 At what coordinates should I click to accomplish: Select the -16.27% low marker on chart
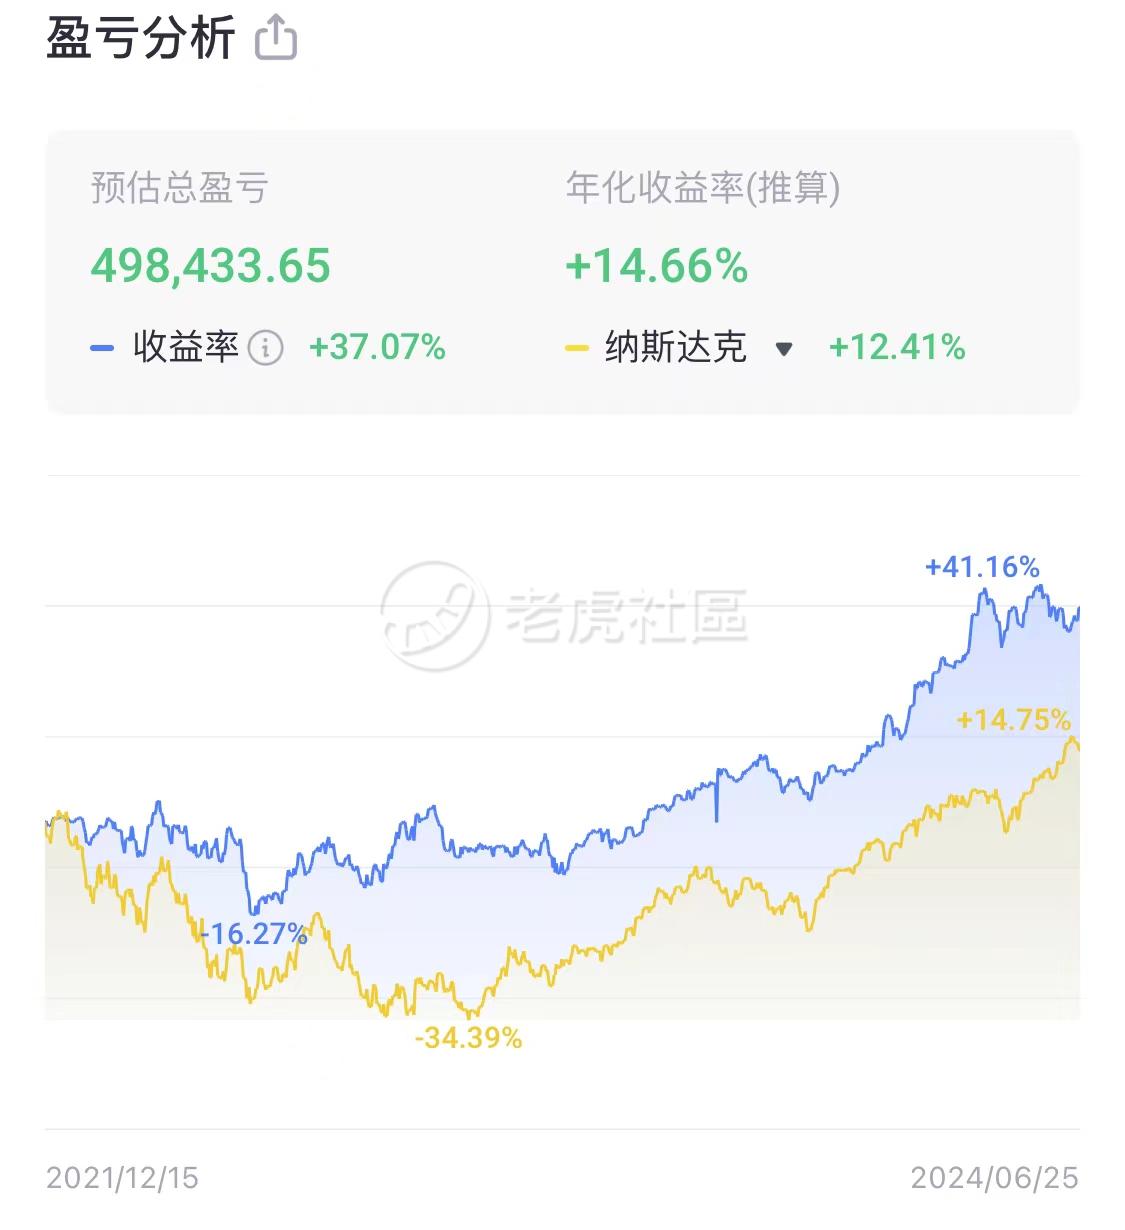pyautogui.click(x=253, y=934)
